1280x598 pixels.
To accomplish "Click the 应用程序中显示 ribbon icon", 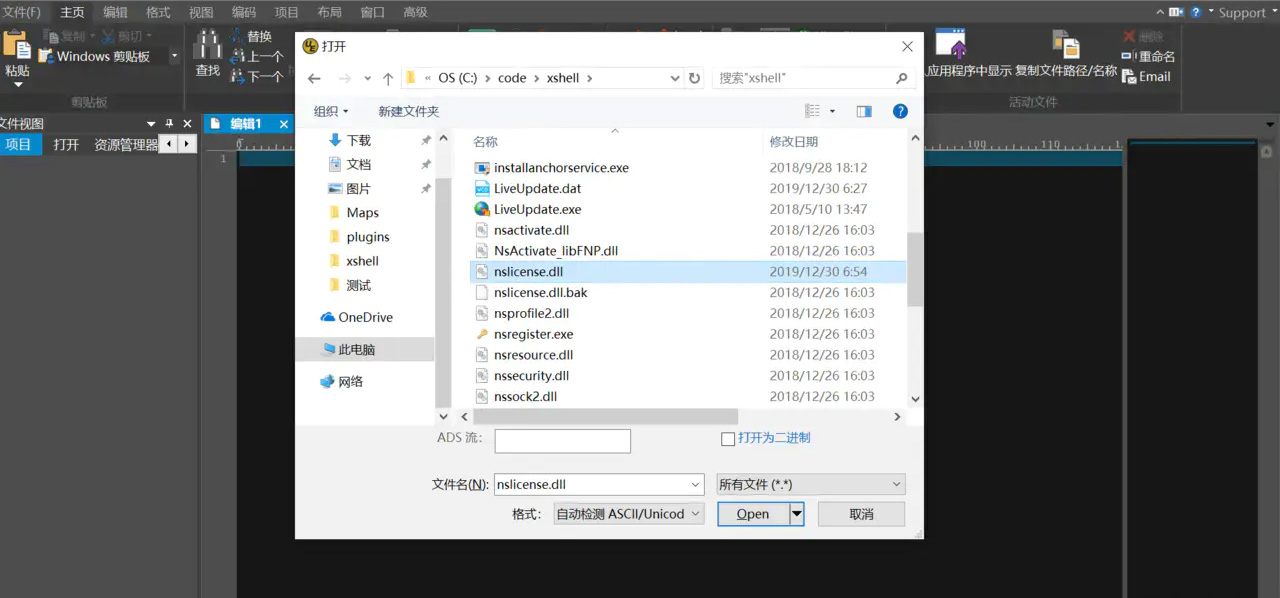I will [951, 44].
